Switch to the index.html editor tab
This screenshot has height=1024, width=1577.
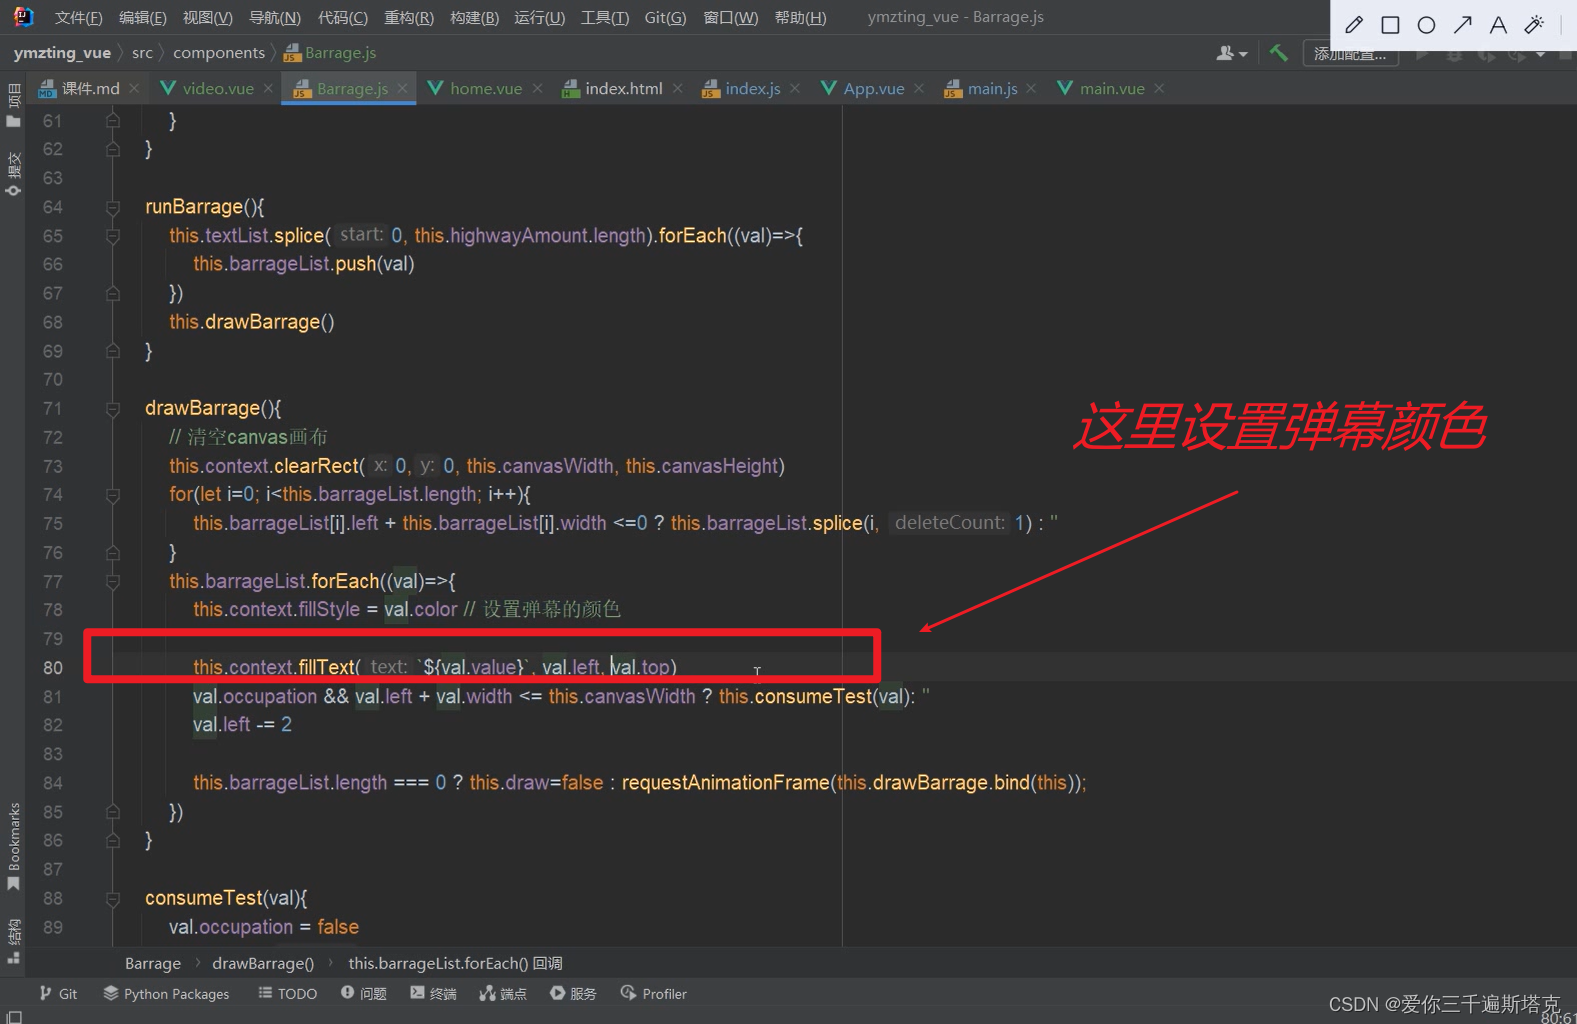tap(623, 89)
